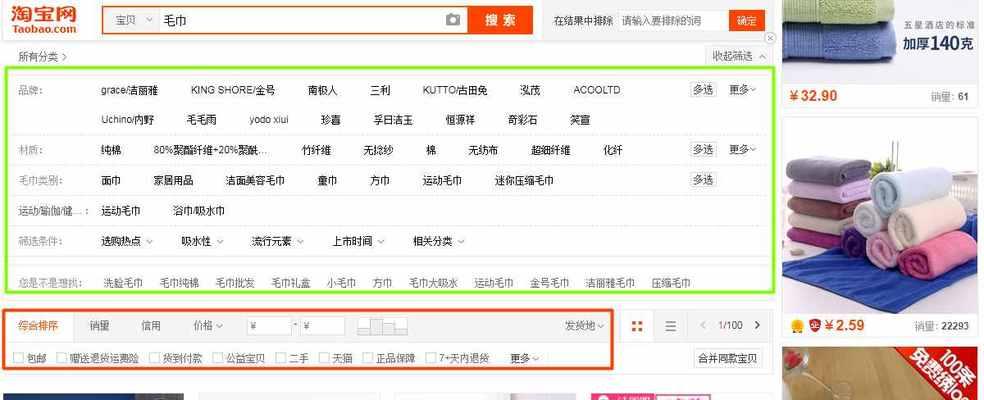
Task: Expand 更多 in the 材质 row
Action: click(x=742, y=149)
